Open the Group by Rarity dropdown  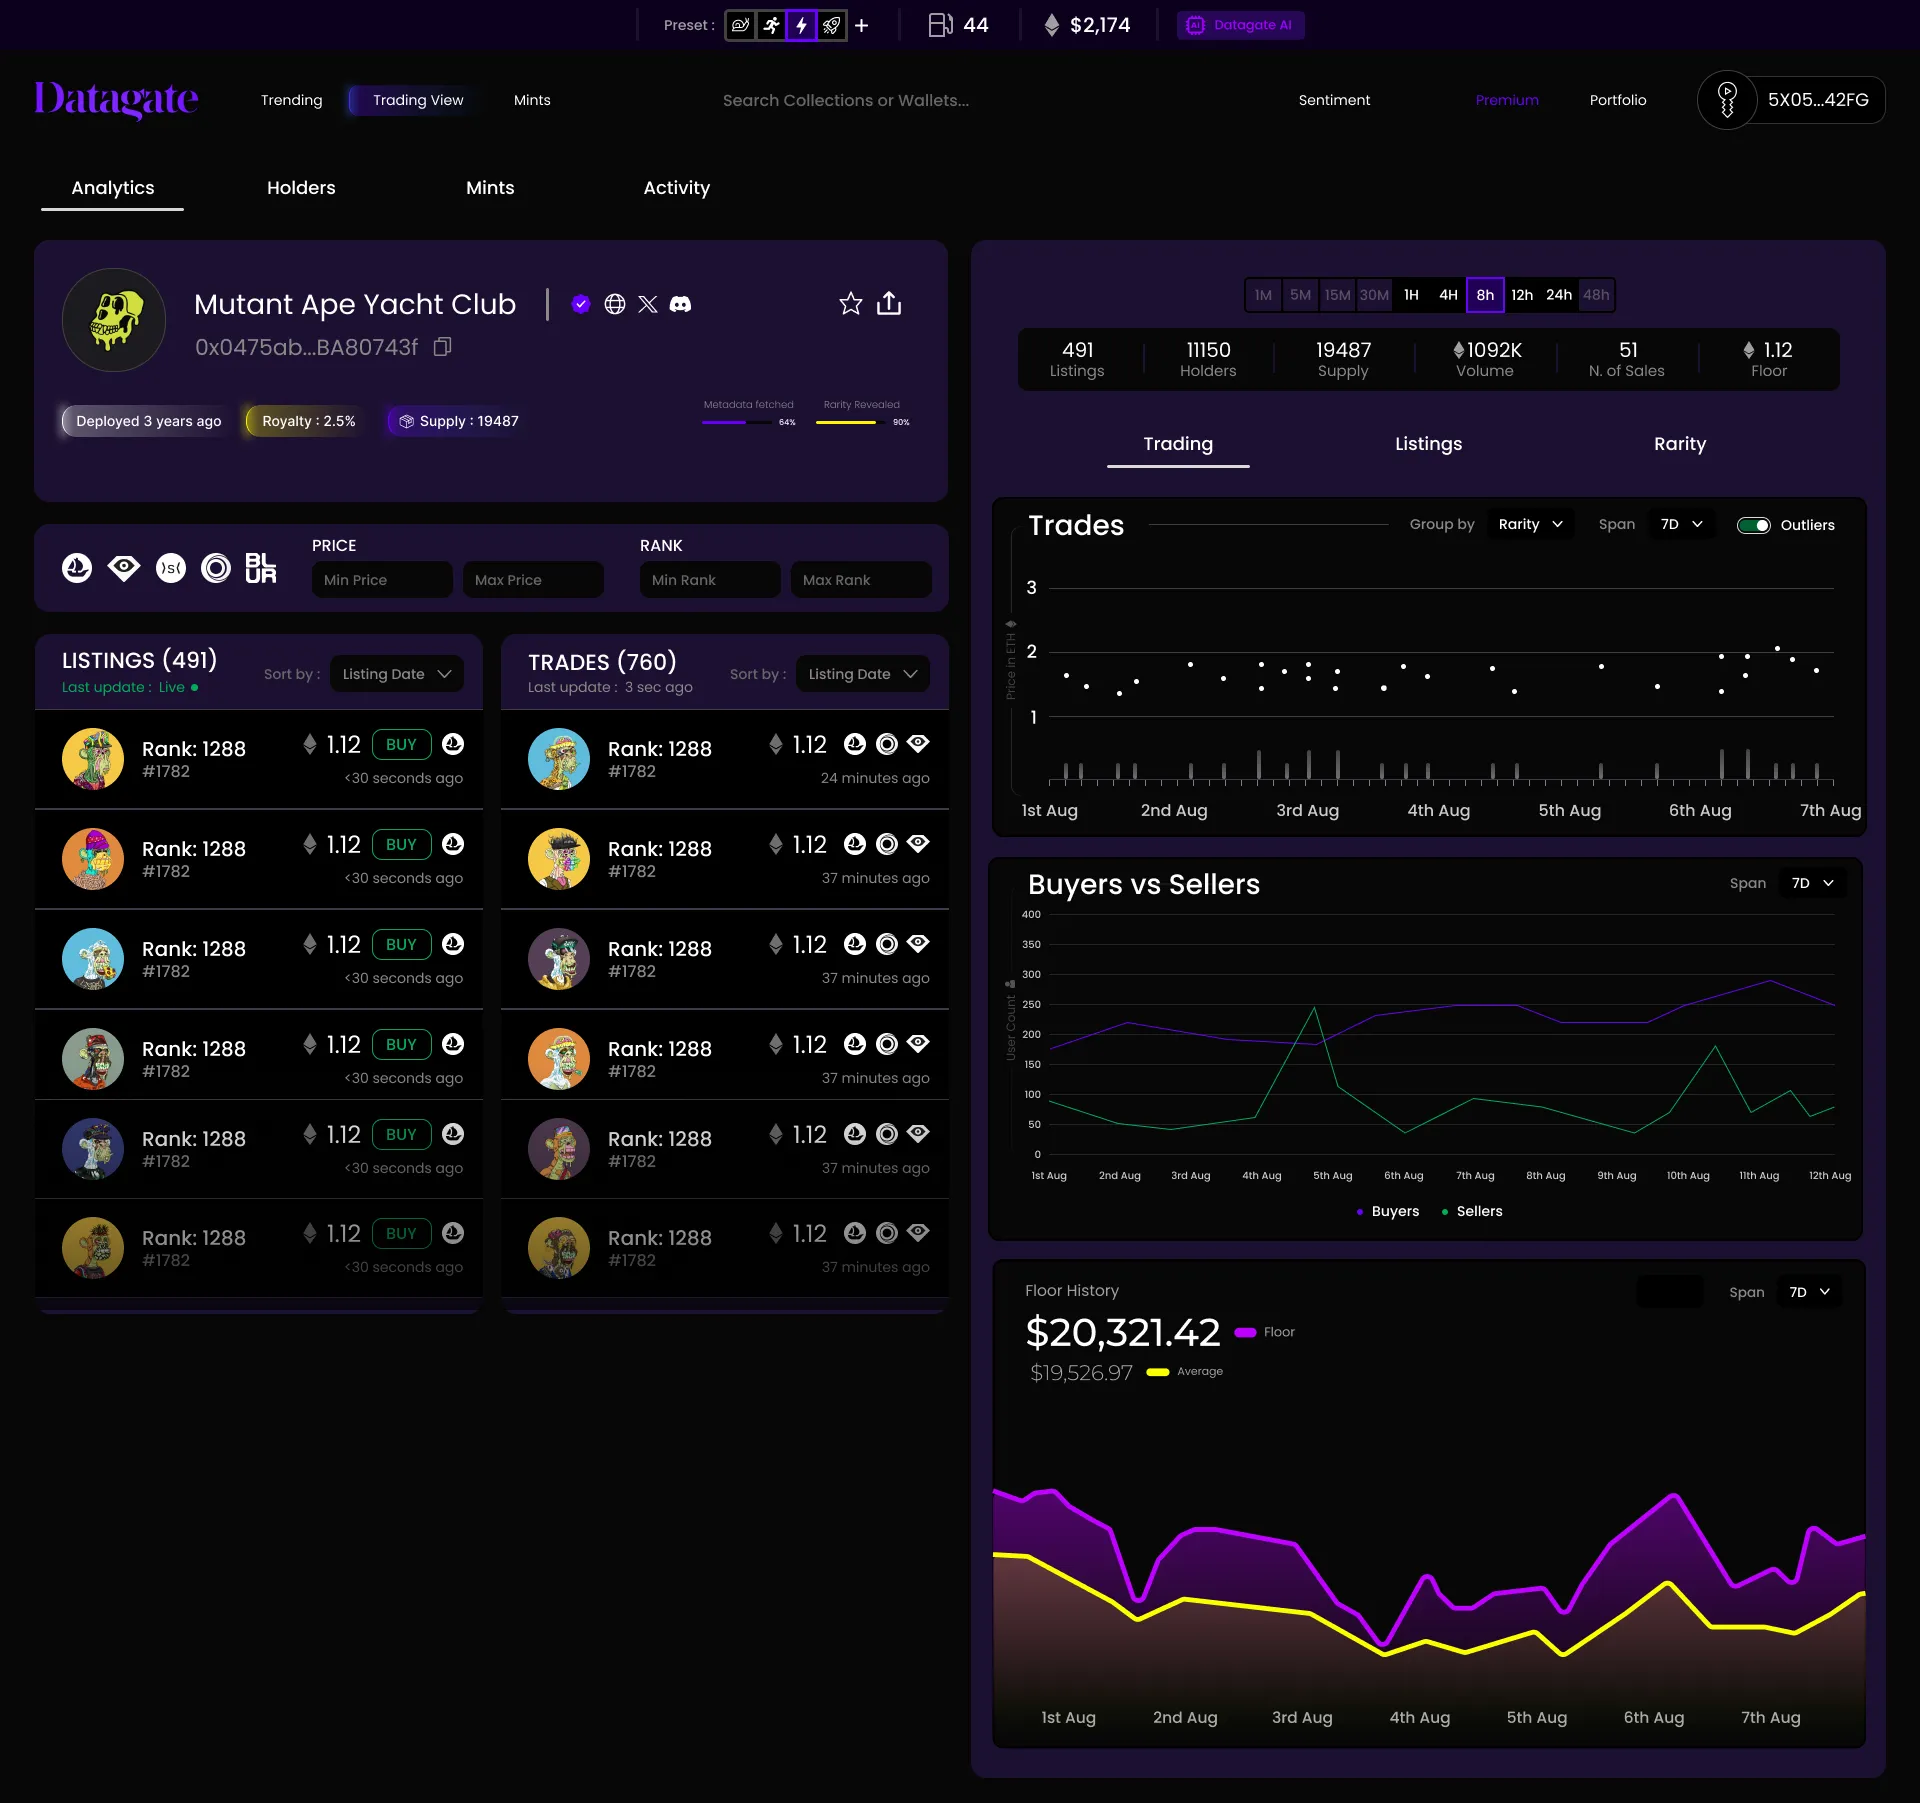point(1531,524)
